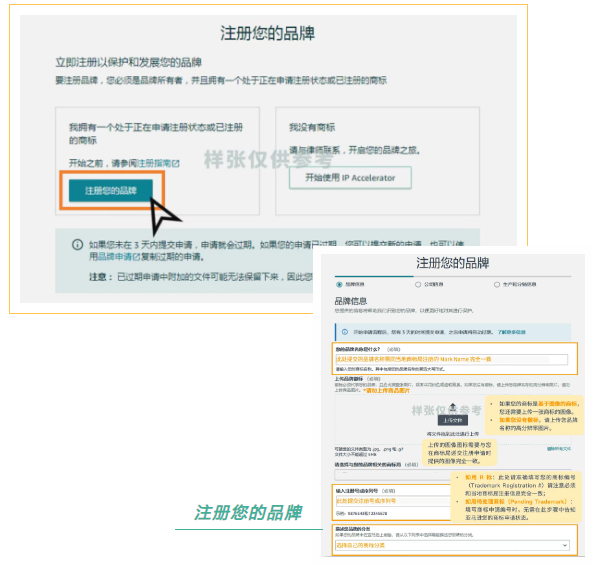
Task: Click the info icon in the blue form banner
Action: coord(345,332)
